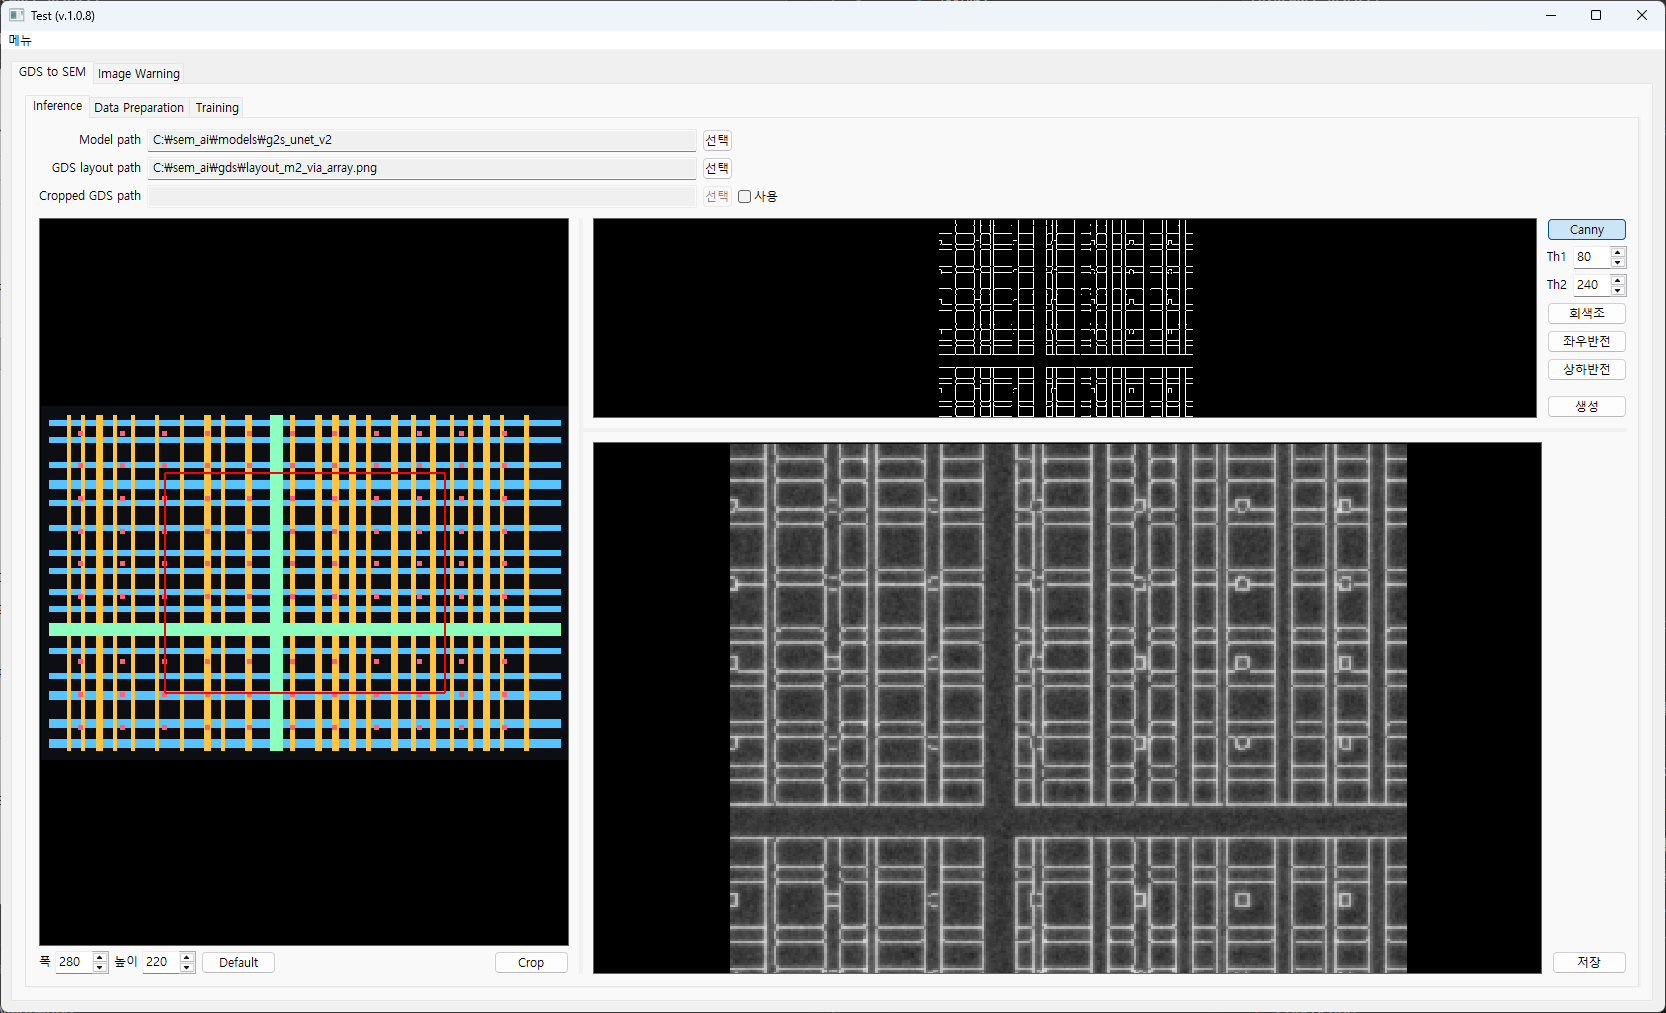Click the 저장 save button
This screenshot has height=1013, width=1666.
(1589, 962)
